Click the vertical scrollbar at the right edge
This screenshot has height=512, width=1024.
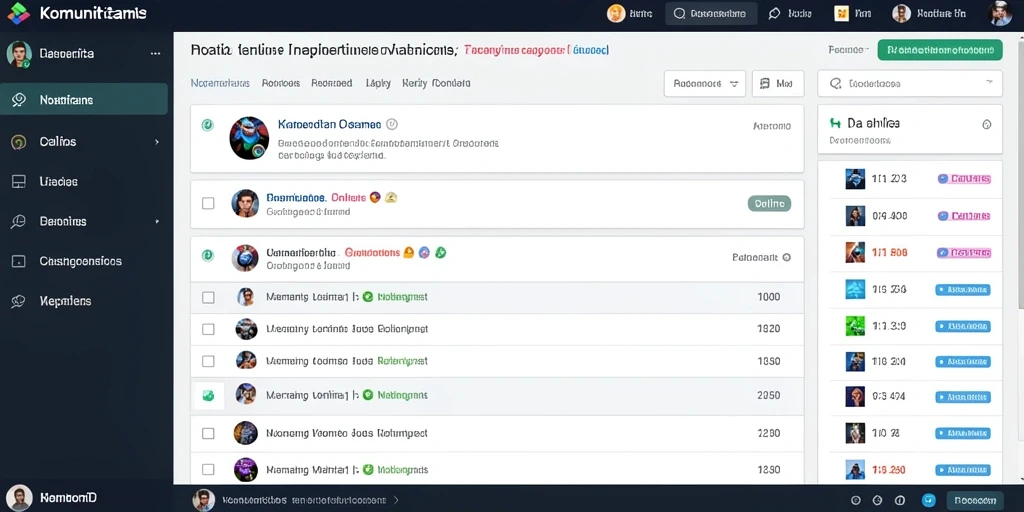point(1019,176)
